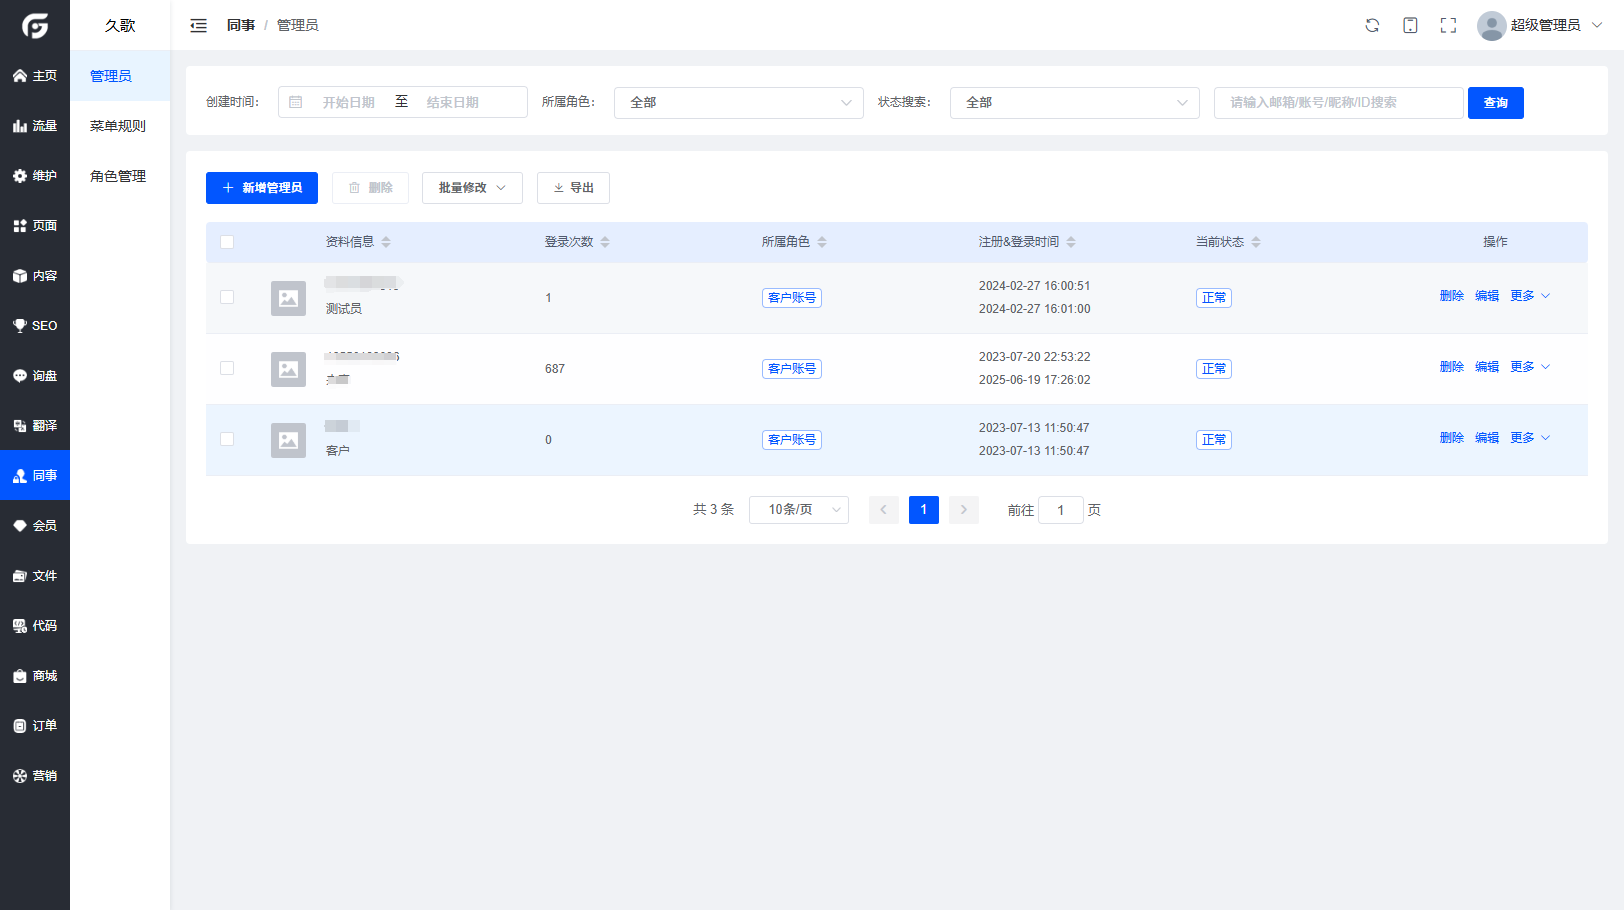Image resolution: width=1624 pixels, height=910 pixels.
Task: Expand 更多 for the 客户 row
Action: click(x=1530, y=438)
